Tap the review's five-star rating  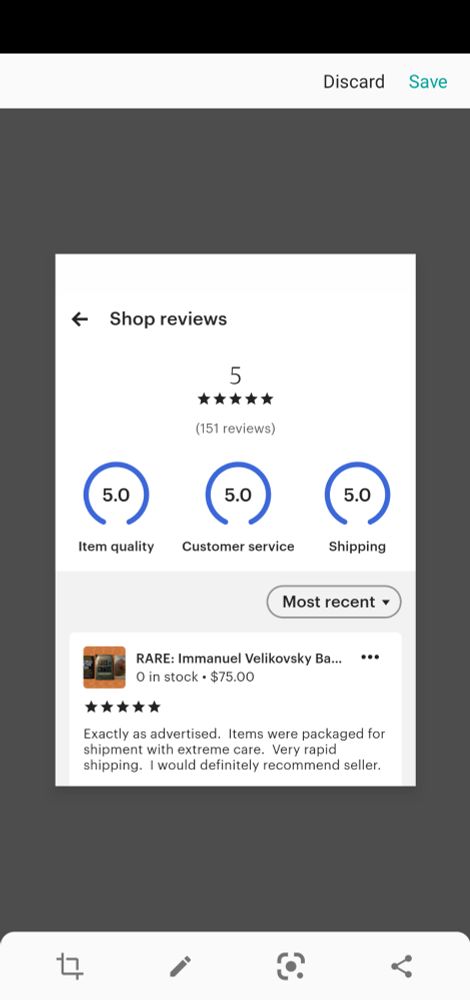click(122, 707)
